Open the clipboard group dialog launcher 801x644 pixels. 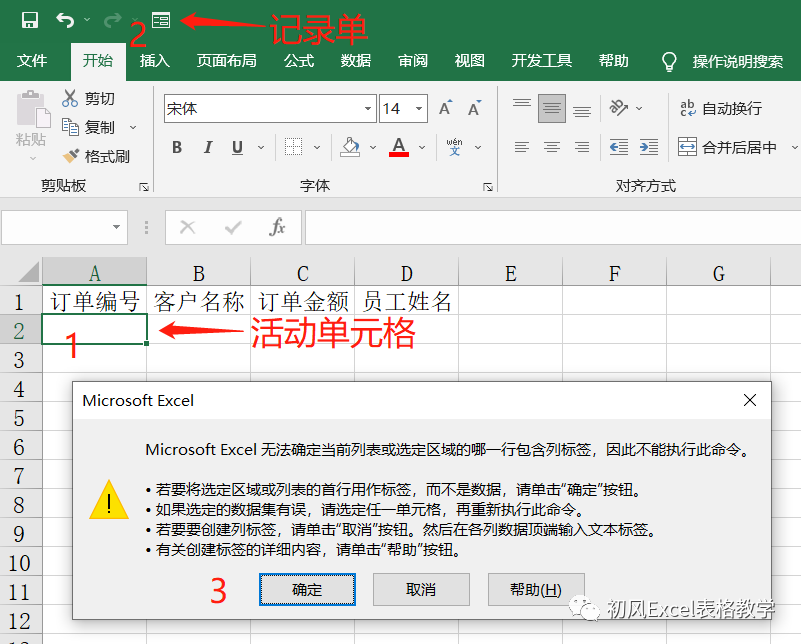point(144,187)
